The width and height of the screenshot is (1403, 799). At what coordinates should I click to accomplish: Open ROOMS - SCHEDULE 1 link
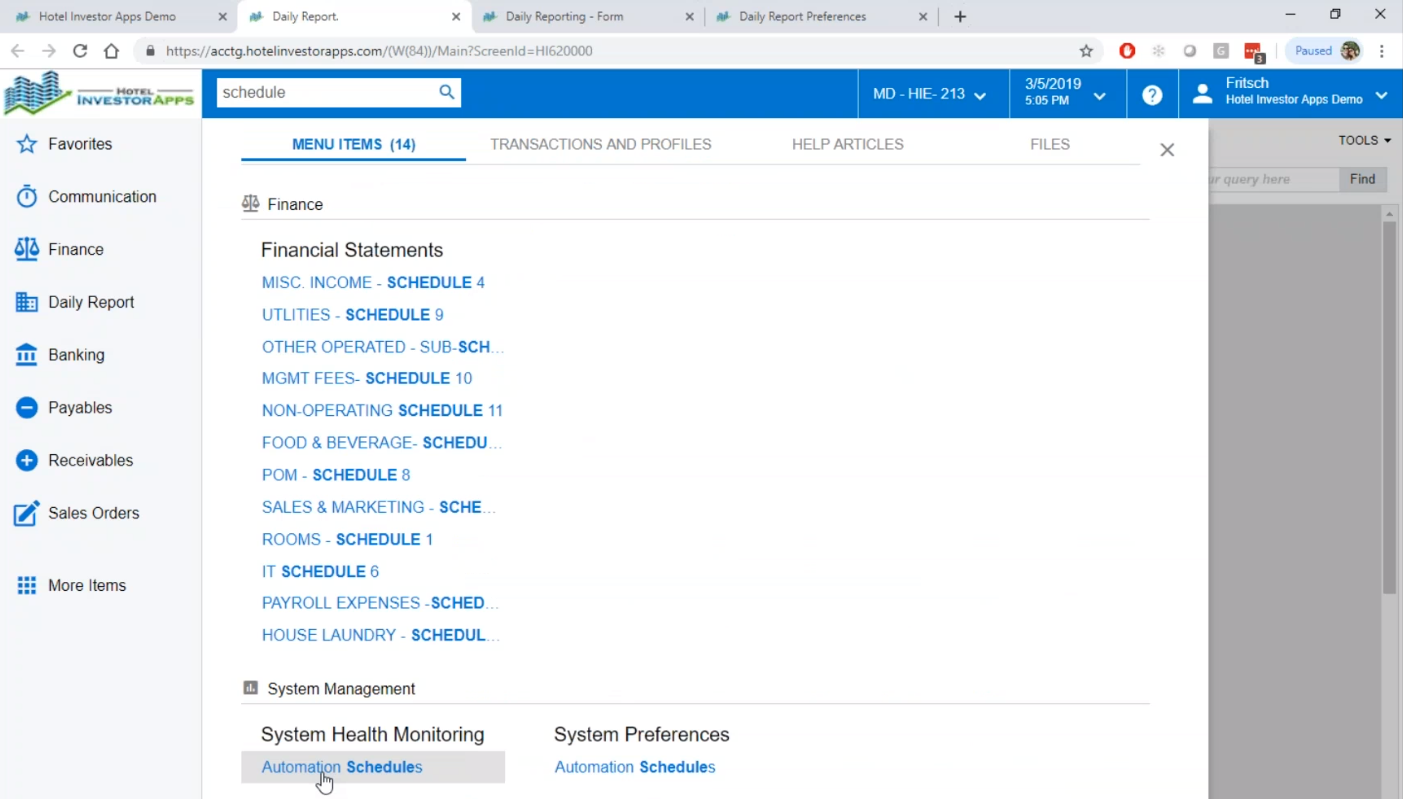pyautogui.click(x=348, y=539)
